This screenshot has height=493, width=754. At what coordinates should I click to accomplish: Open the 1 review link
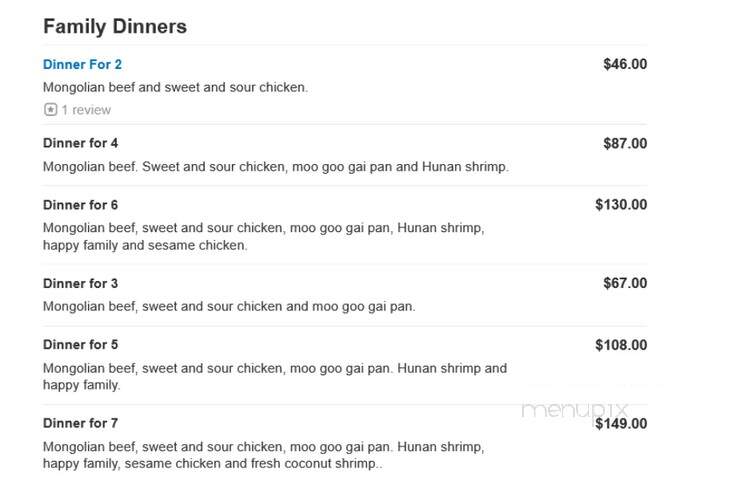(86, 110)
